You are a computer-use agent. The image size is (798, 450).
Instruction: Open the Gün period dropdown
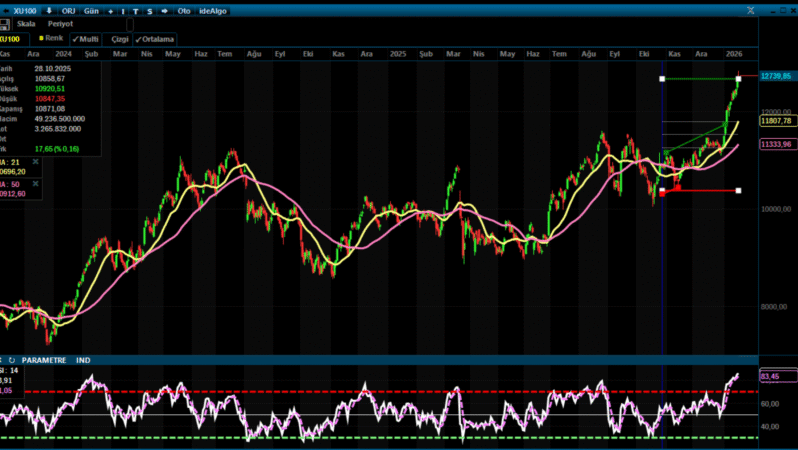[90, 11]
